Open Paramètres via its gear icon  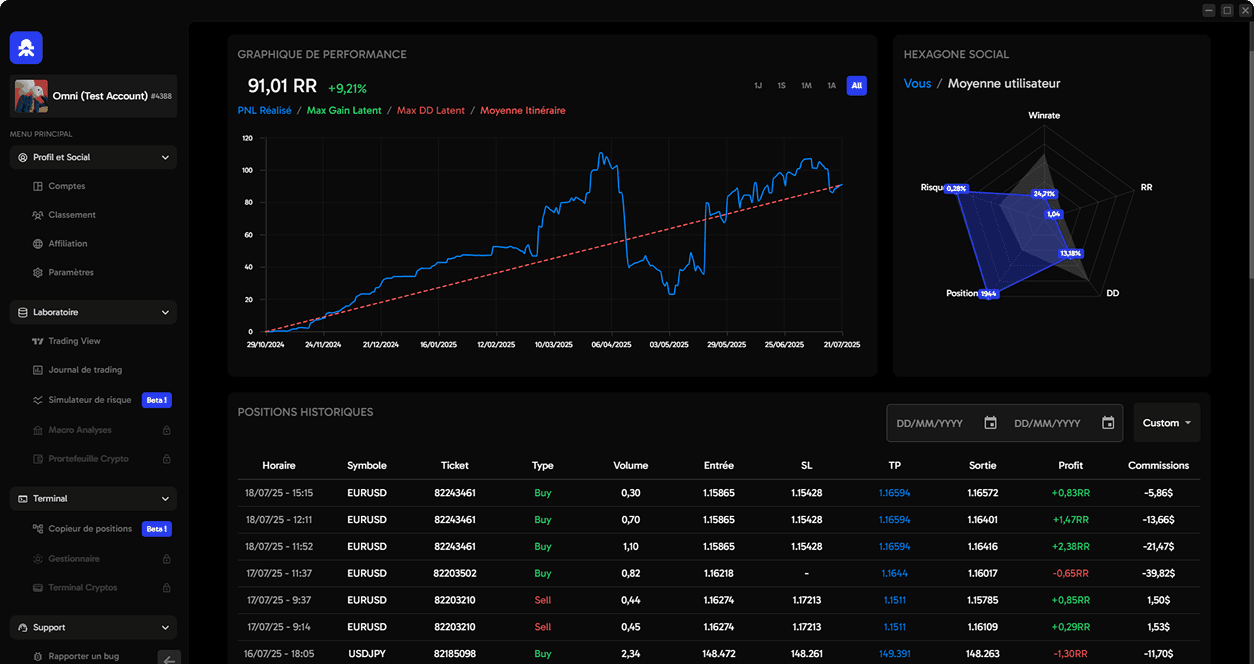coord(38,273)
